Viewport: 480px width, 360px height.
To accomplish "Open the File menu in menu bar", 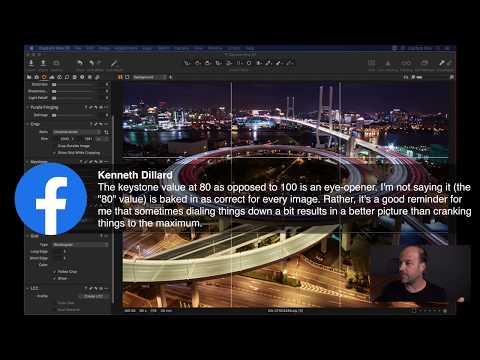I will [78, 48].
